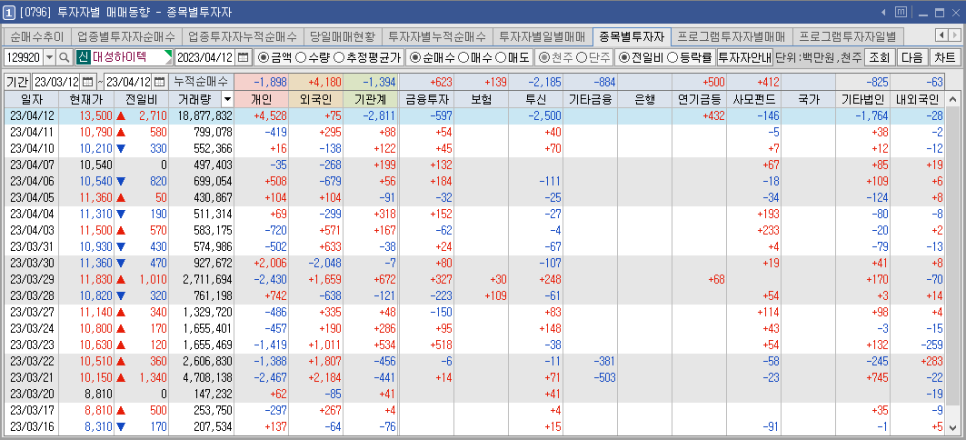The height and width of the screenshot is (440, 966).
Task: Open the period start date calendar
Action: [87, 81]
